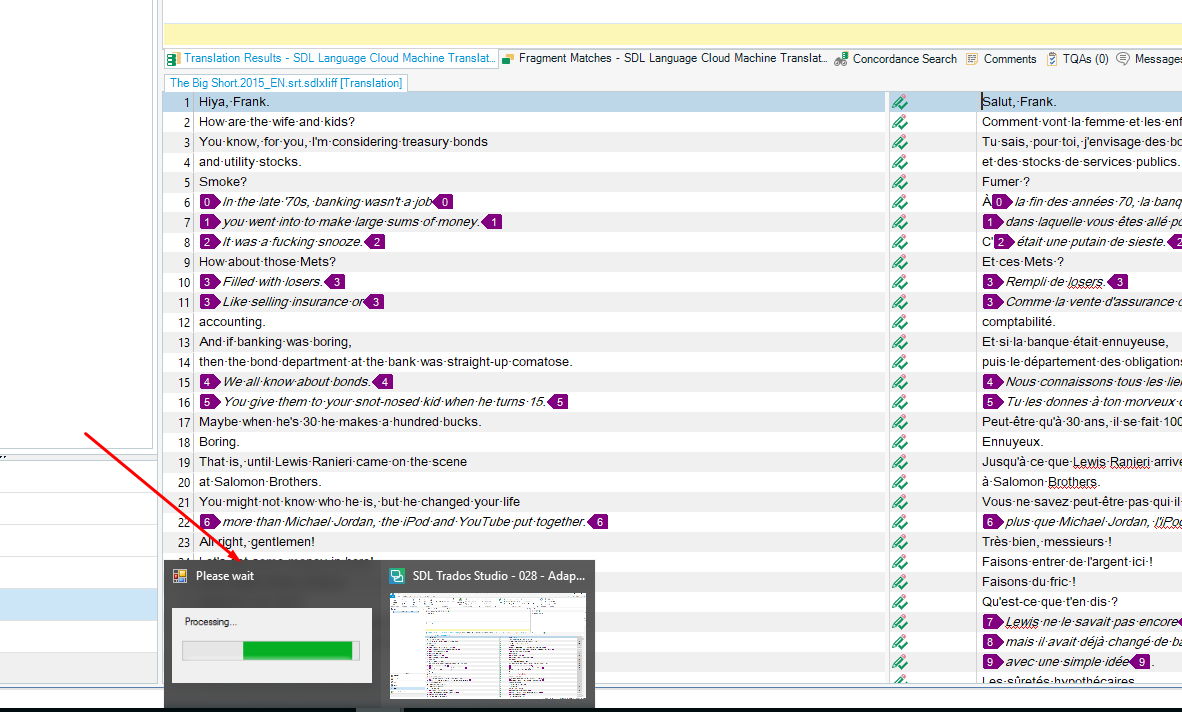Click the Fragment Matches tab icon
Image resolution: width=1182 pixels, height=712 pixels.
click(508, 59)
